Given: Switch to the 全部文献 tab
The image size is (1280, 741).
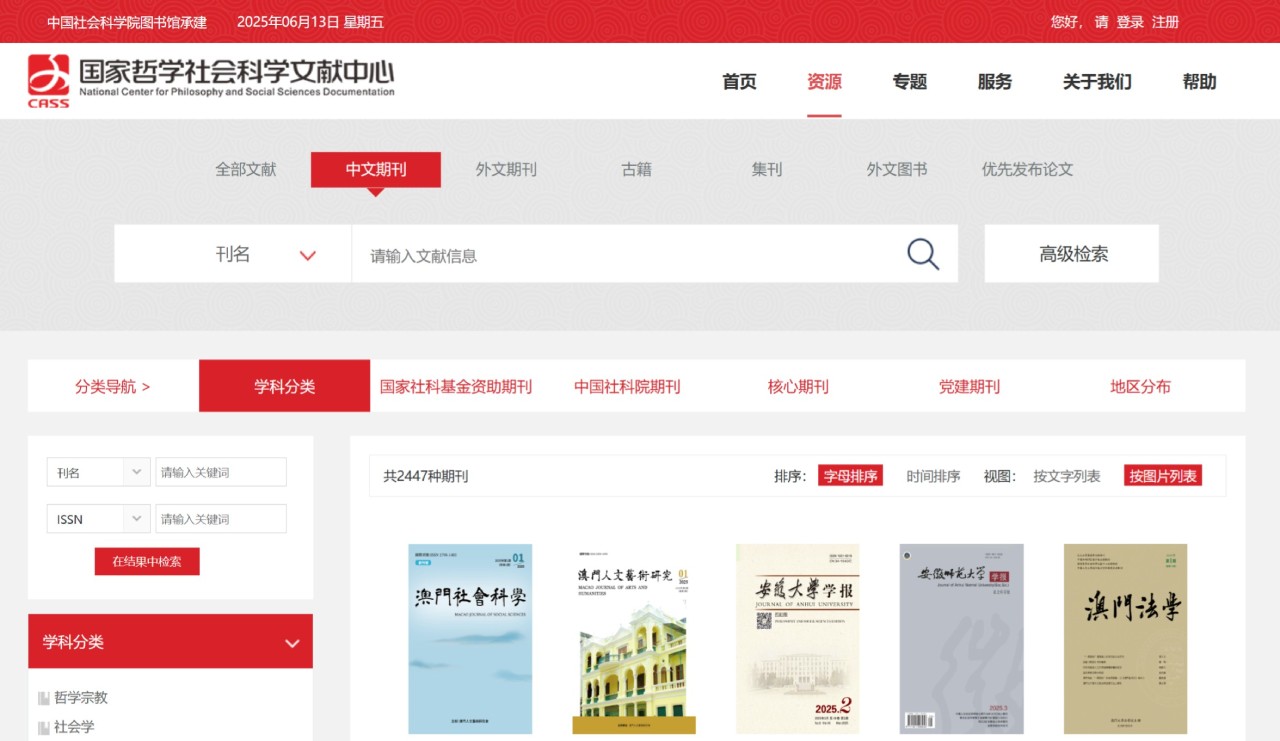Looking at the screenshot, I should click(246, 170).
